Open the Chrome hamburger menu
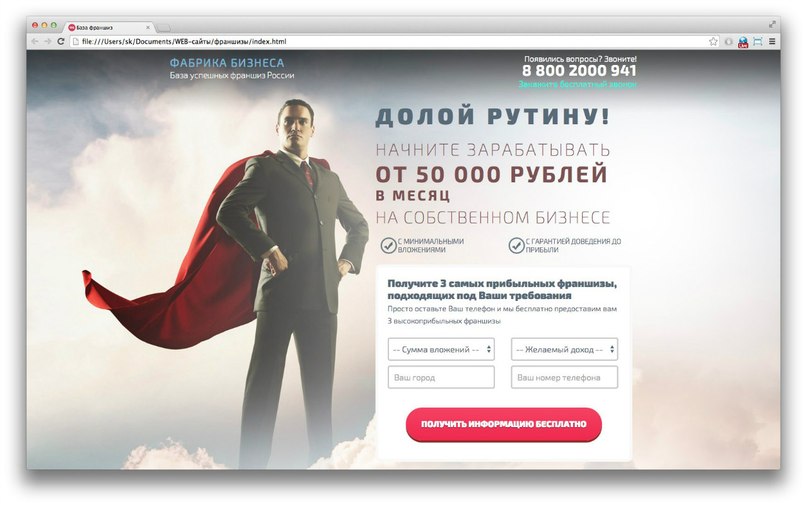The image size is (807, 506). [772, 41]
